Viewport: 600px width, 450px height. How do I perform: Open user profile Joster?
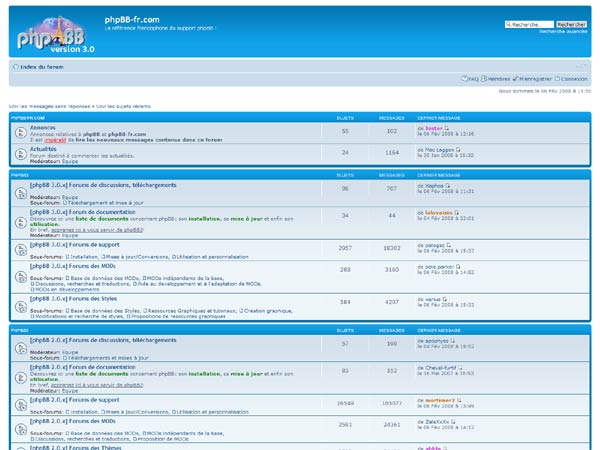click(434, 128)
